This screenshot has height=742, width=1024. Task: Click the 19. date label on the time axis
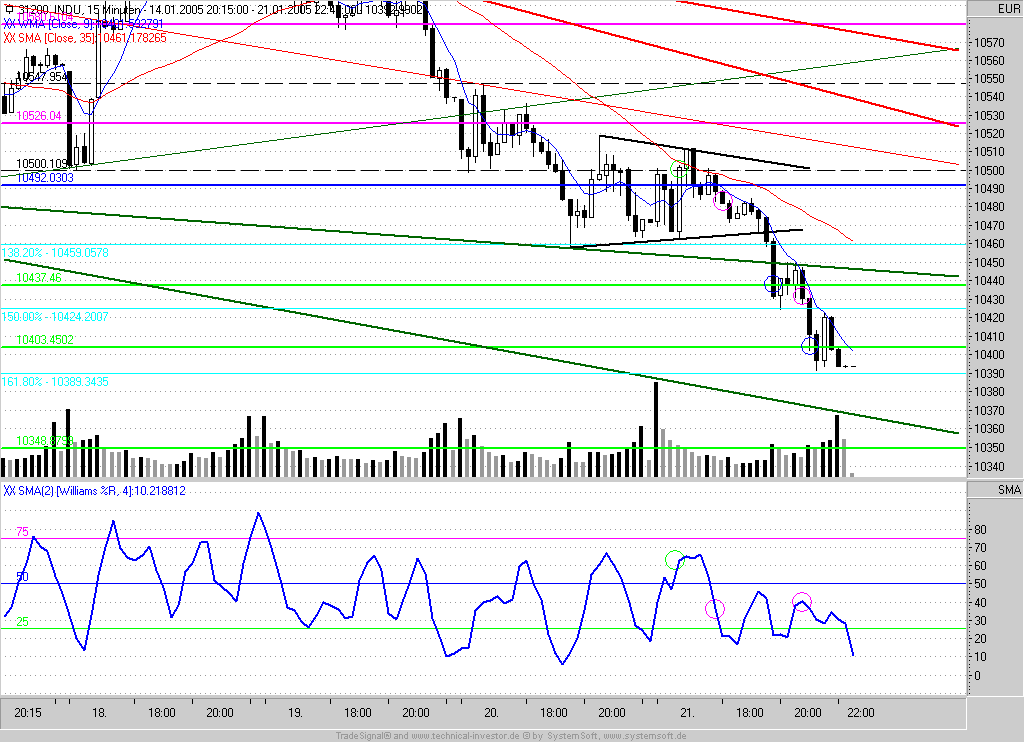click(295, 713)
